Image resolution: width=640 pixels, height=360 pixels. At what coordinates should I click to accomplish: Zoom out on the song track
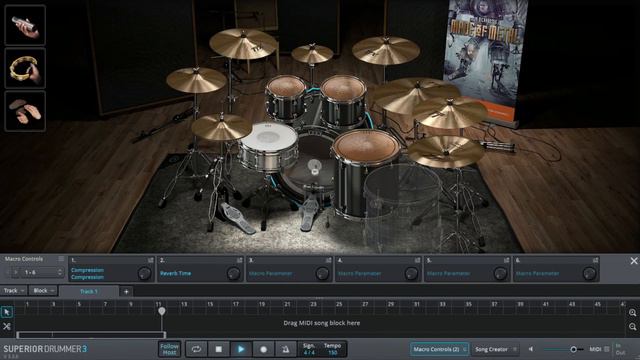click(632, 327)
